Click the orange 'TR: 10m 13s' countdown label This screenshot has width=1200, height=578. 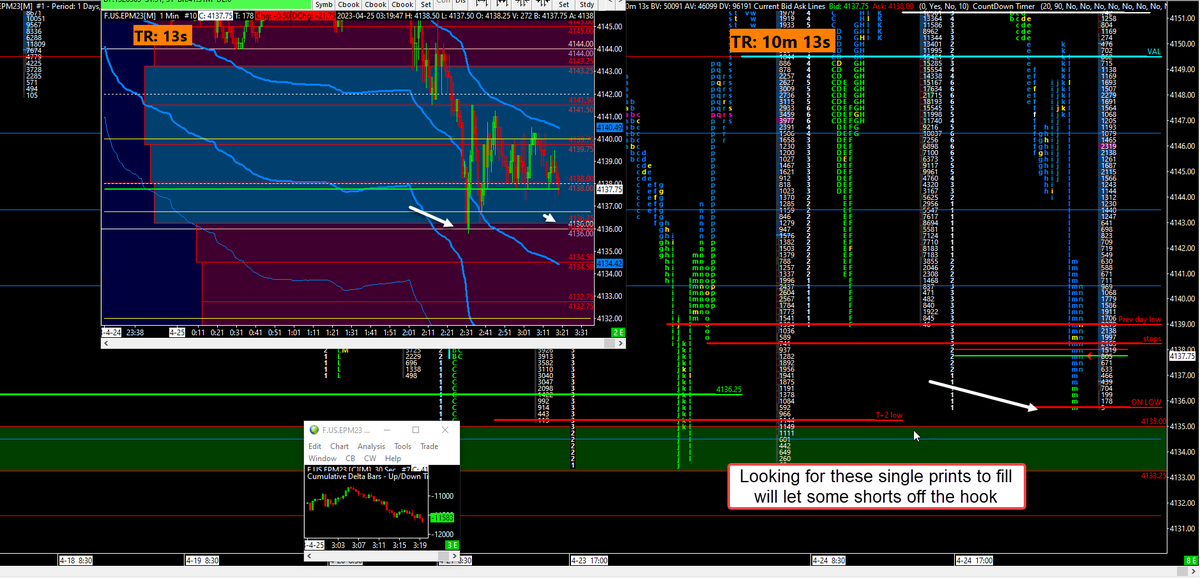(x=780, y=42)
